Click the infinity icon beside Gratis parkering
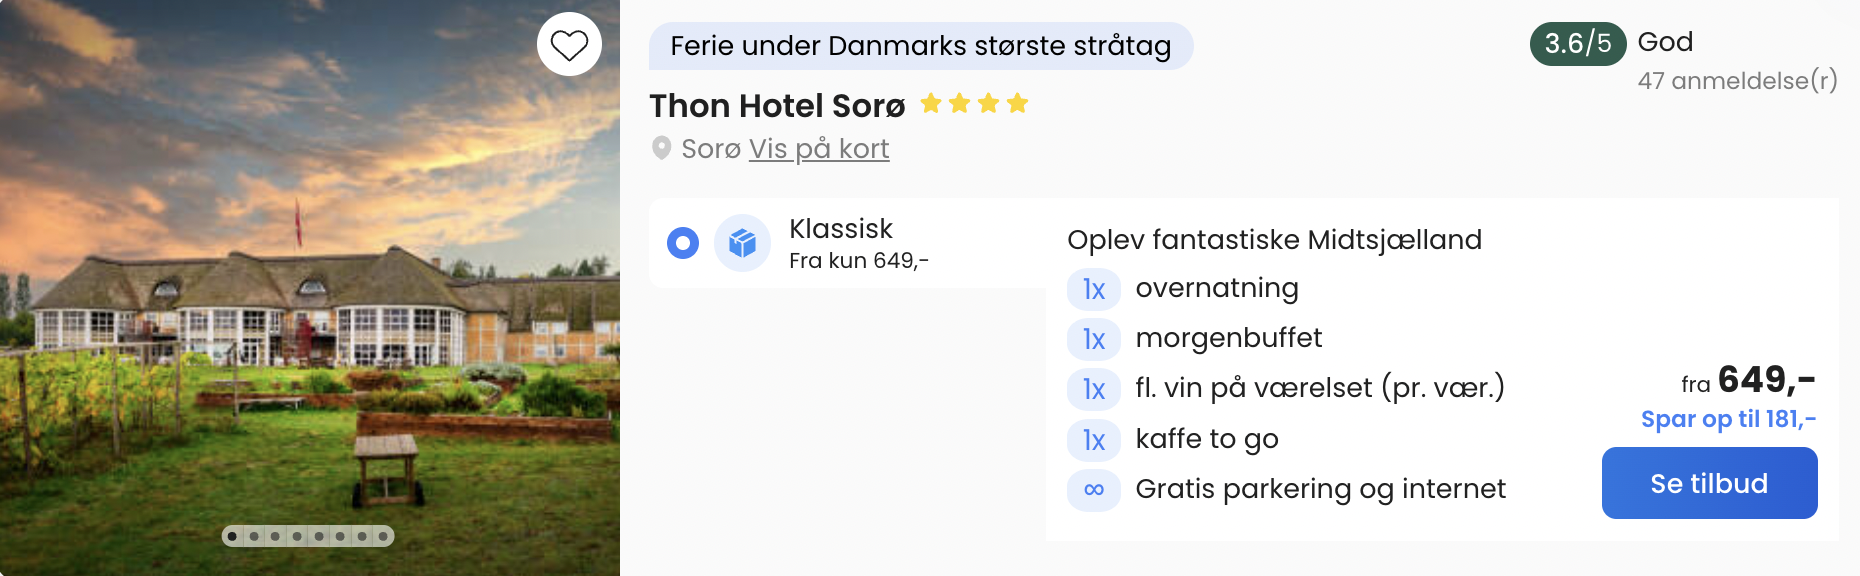Screen dimensions: 1860x576 click(x=1094, y=490)
